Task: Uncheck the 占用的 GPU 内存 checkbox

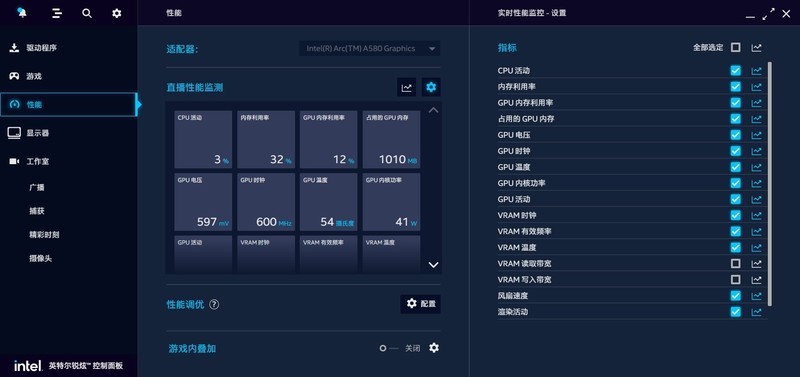Action: [735, 119]
